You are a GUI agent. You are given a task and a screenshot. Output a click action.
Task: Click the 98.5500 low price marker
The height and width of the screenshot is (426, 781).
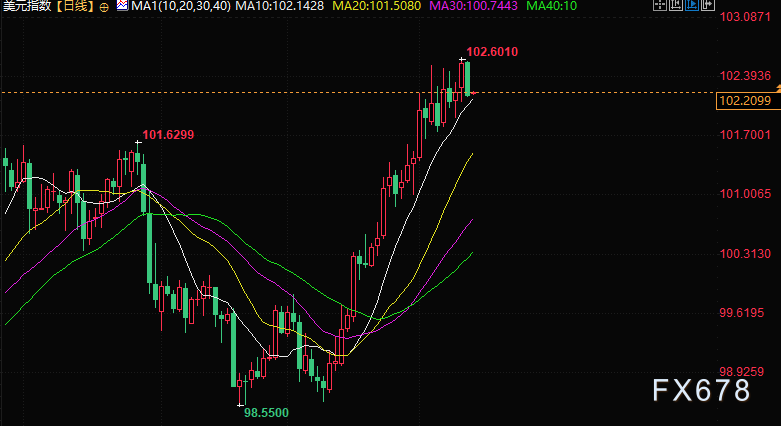tap(266, 413)
